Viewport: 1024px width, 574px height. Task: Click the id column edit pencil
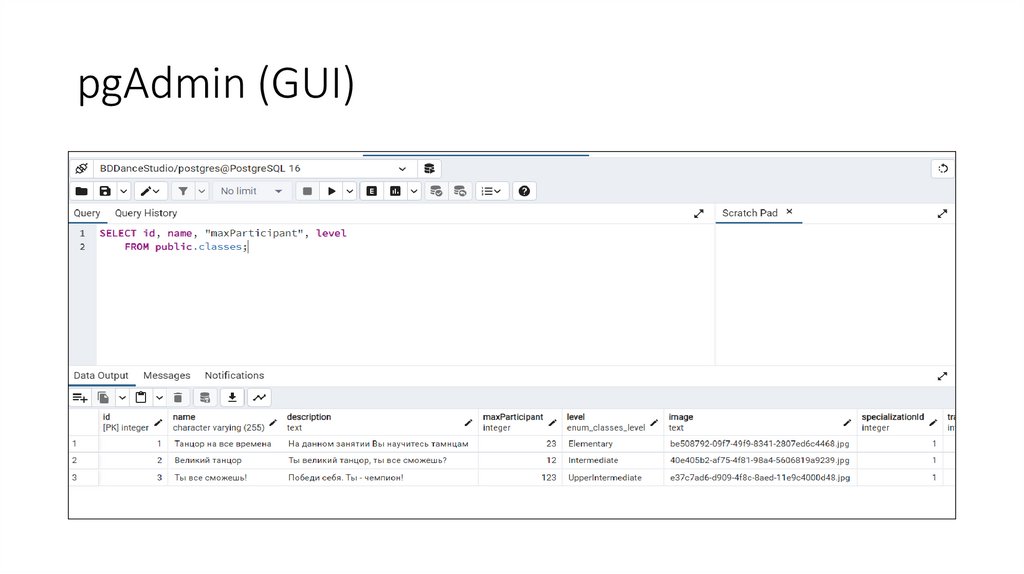[x=158, y=423]
